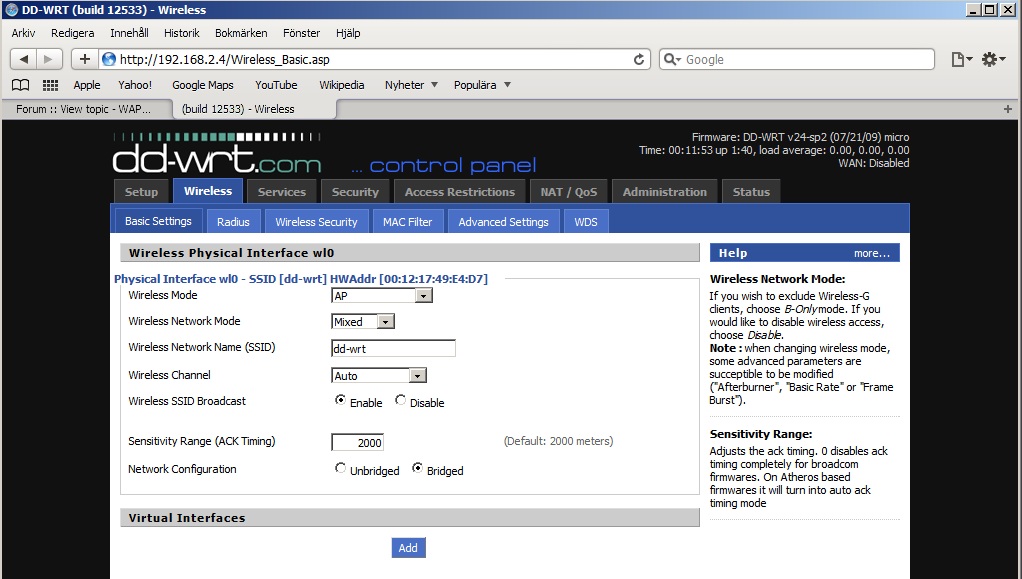Image resolution: width=1022 pixels, height=579 pixels.
Task: Select Enable for Wireless SSID Broadcast
Action: [340, 400]
